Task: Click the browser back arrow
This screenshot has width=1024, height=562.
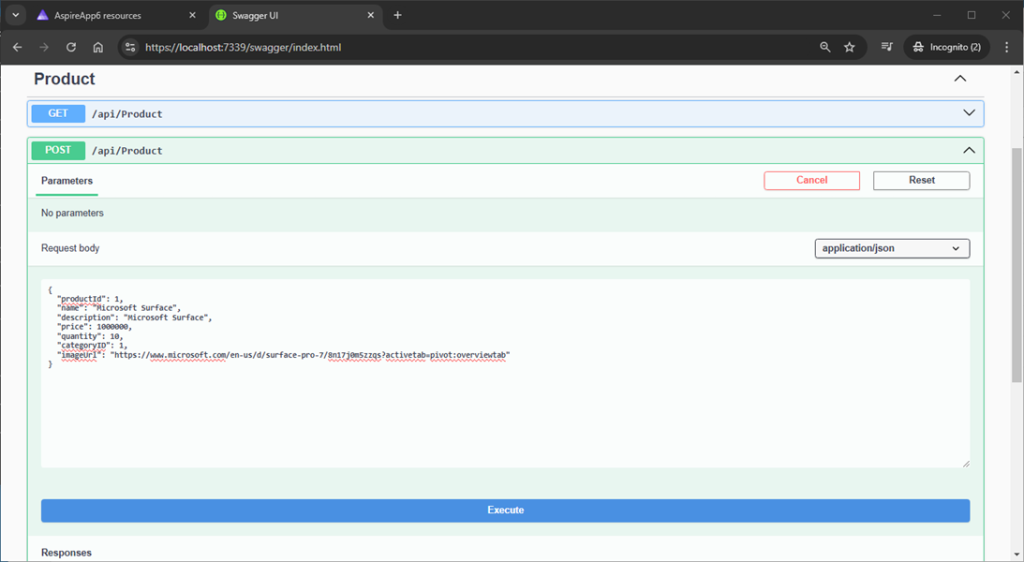Action: pos(18,47)
